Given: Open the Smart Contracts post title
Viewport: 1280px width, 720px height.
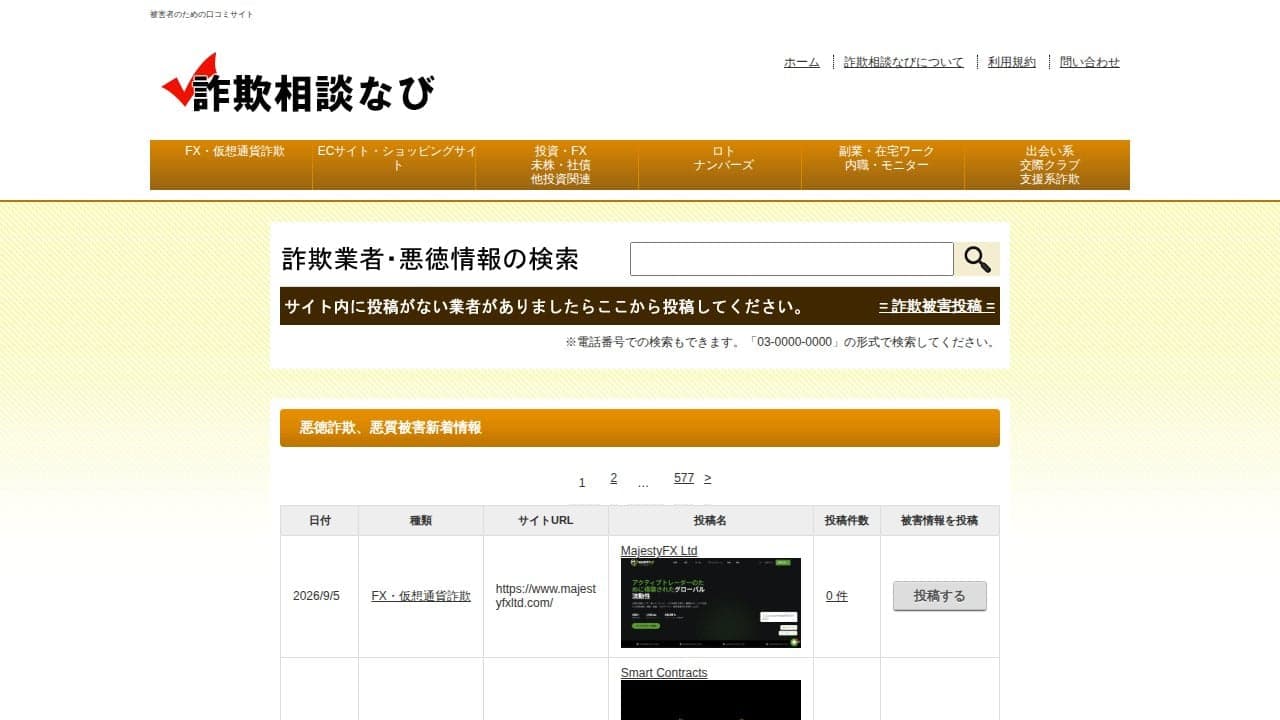Looking at the screenshot, I should pos(664,673).
